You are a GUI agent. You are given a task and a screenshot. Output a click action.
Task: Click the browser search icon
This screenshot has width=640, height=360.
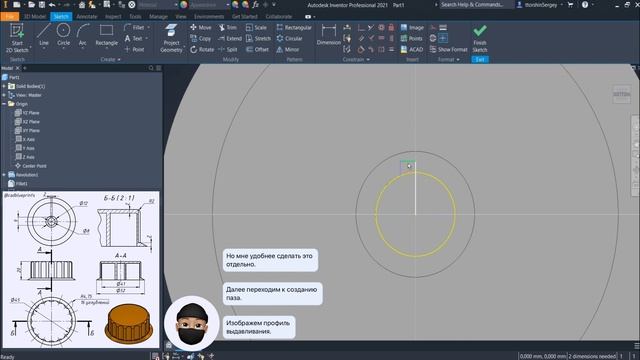click(x=151, y=68)
